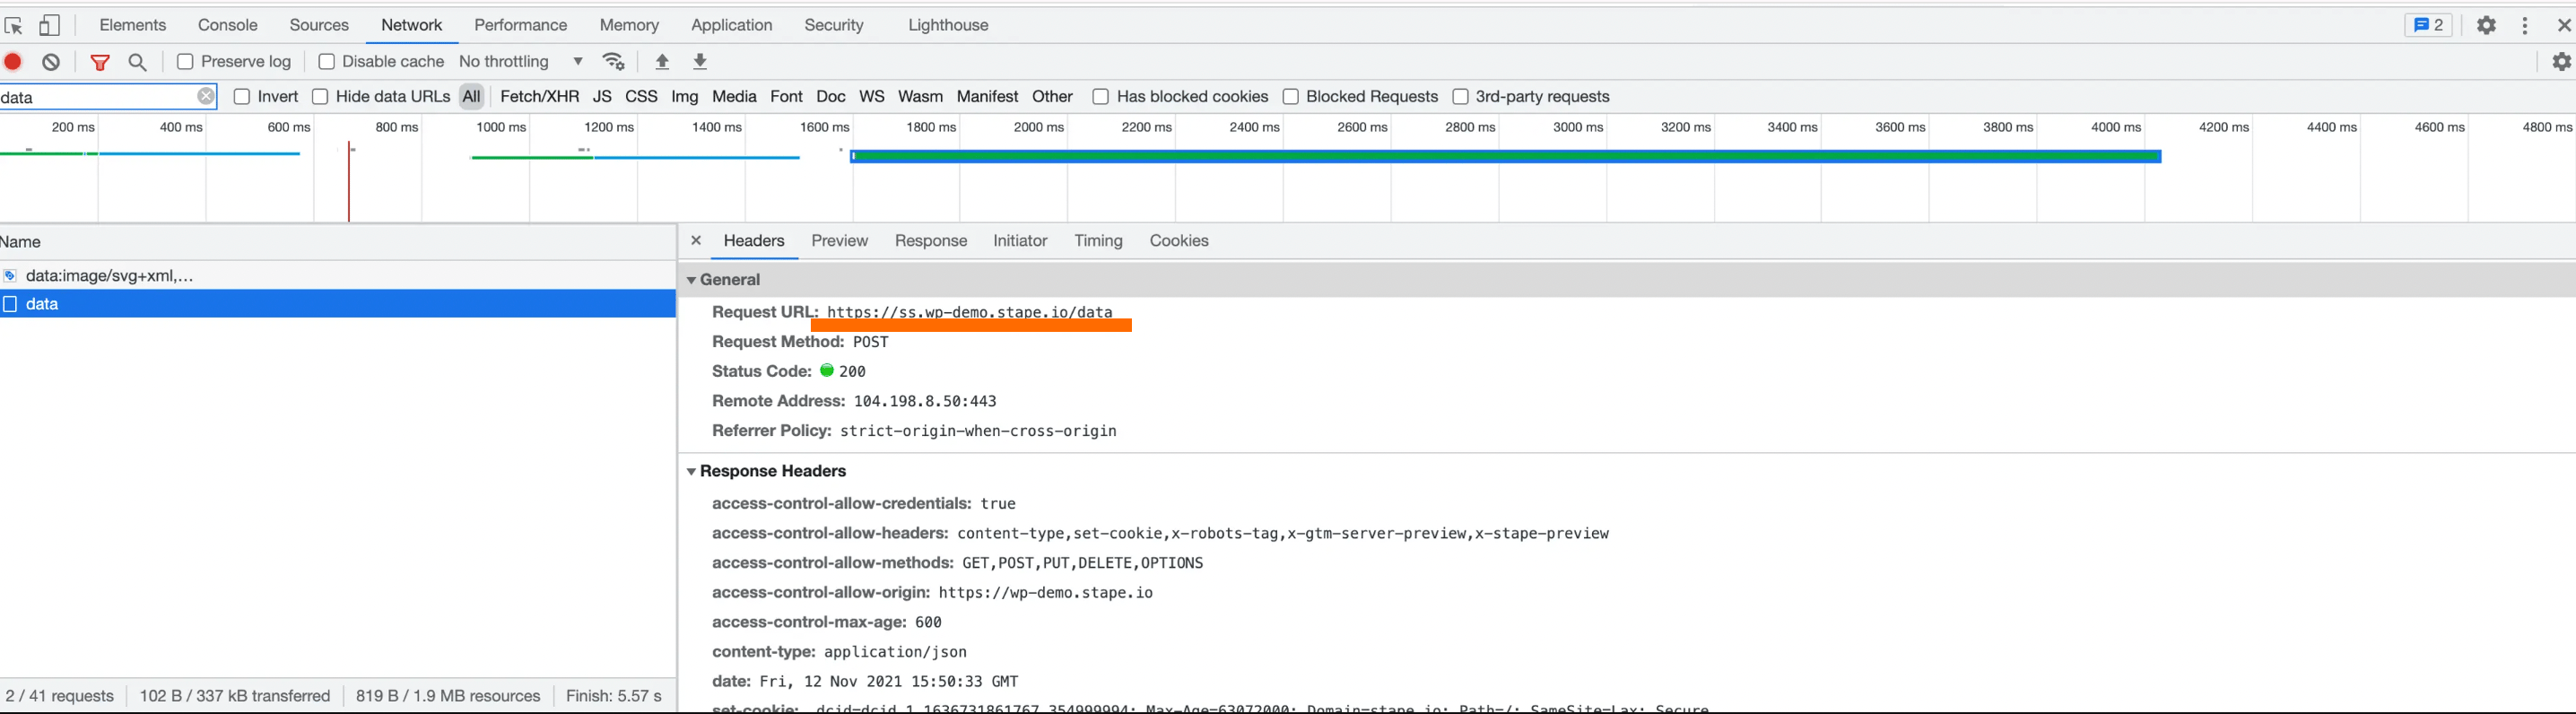Click the Request URL value ss.wp-demo.stape.io/data

click(970, 312)
